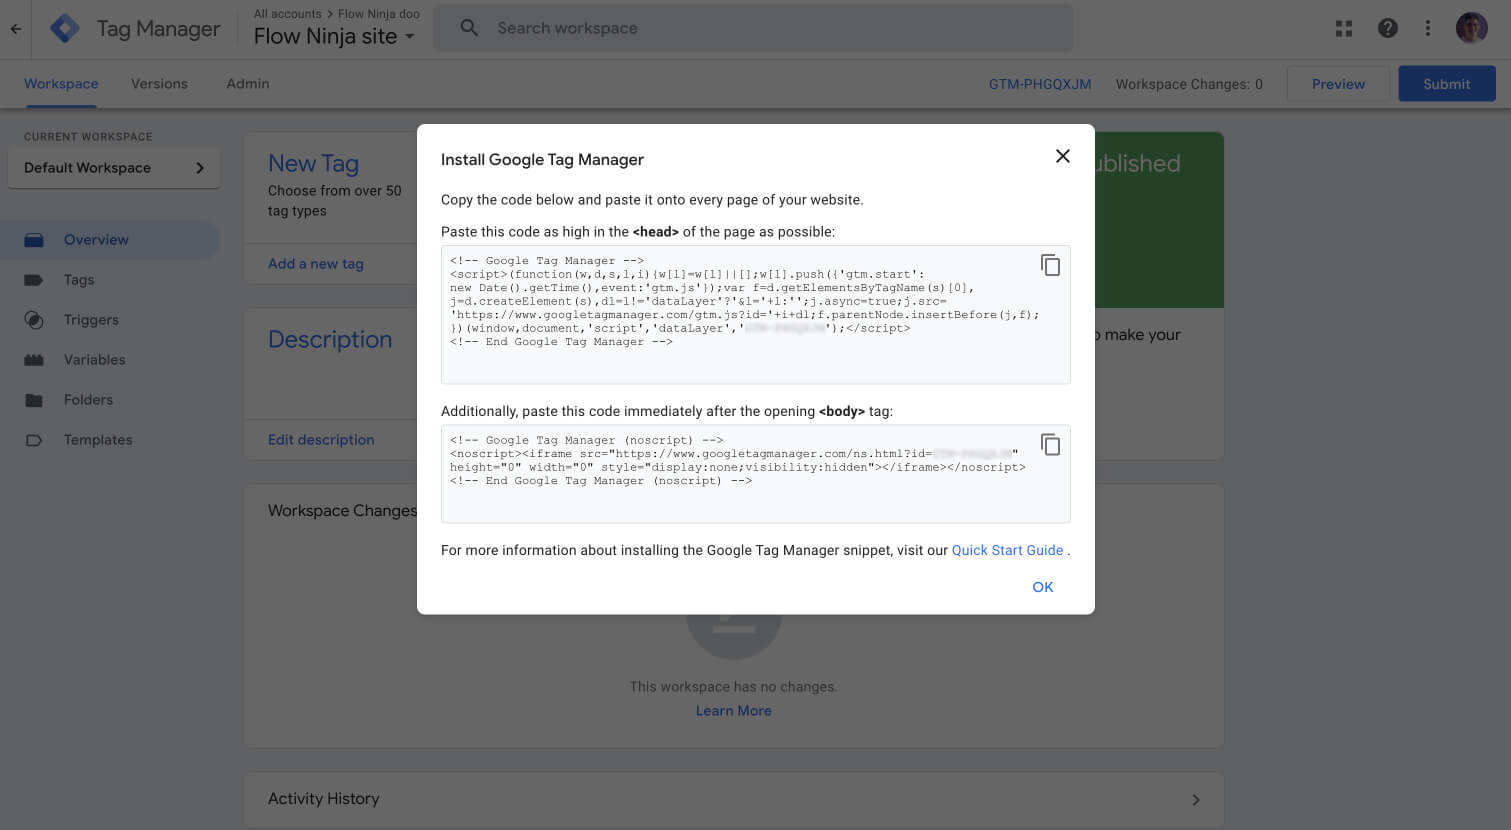Select Triggers in the sidebar
This screenshot has width=1511, height=830.
point(110,320)
